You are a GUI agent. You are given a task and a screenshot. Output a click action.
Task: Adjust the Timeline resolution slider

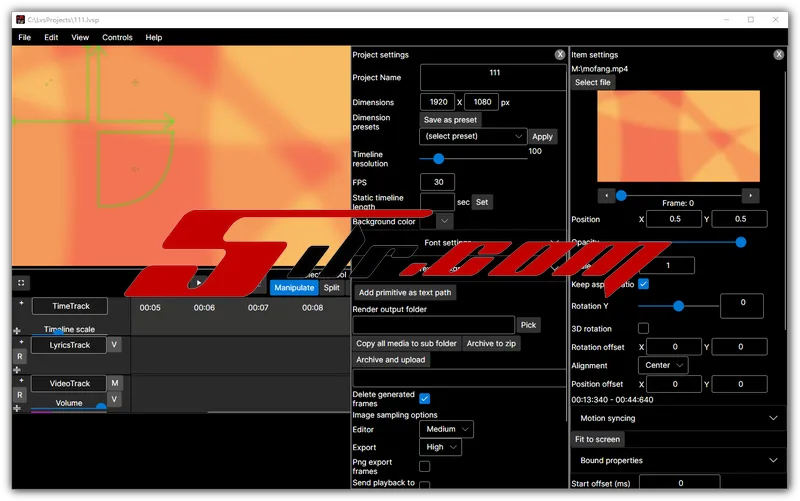coord(439,158)
